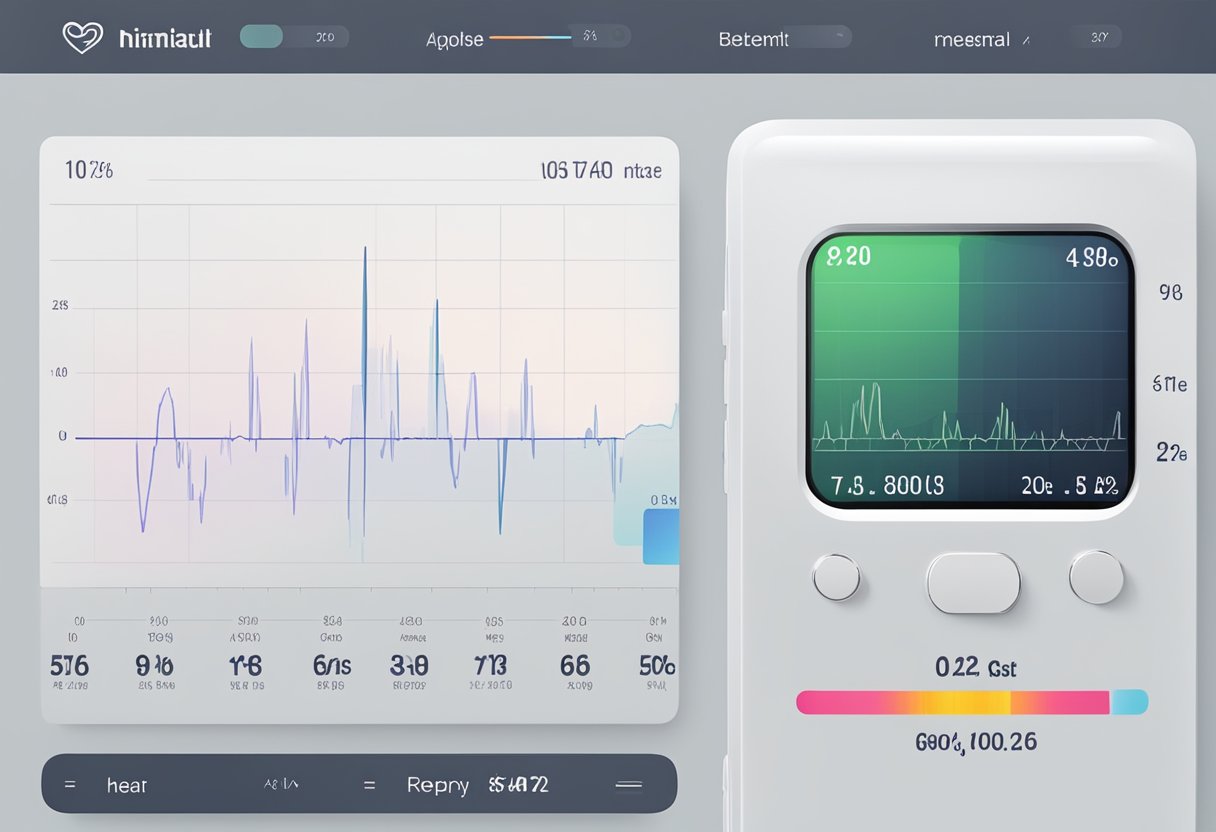Adjust the orange-blue slider next to Agolse
1216x832 pixels.
(x=530, y=38)
